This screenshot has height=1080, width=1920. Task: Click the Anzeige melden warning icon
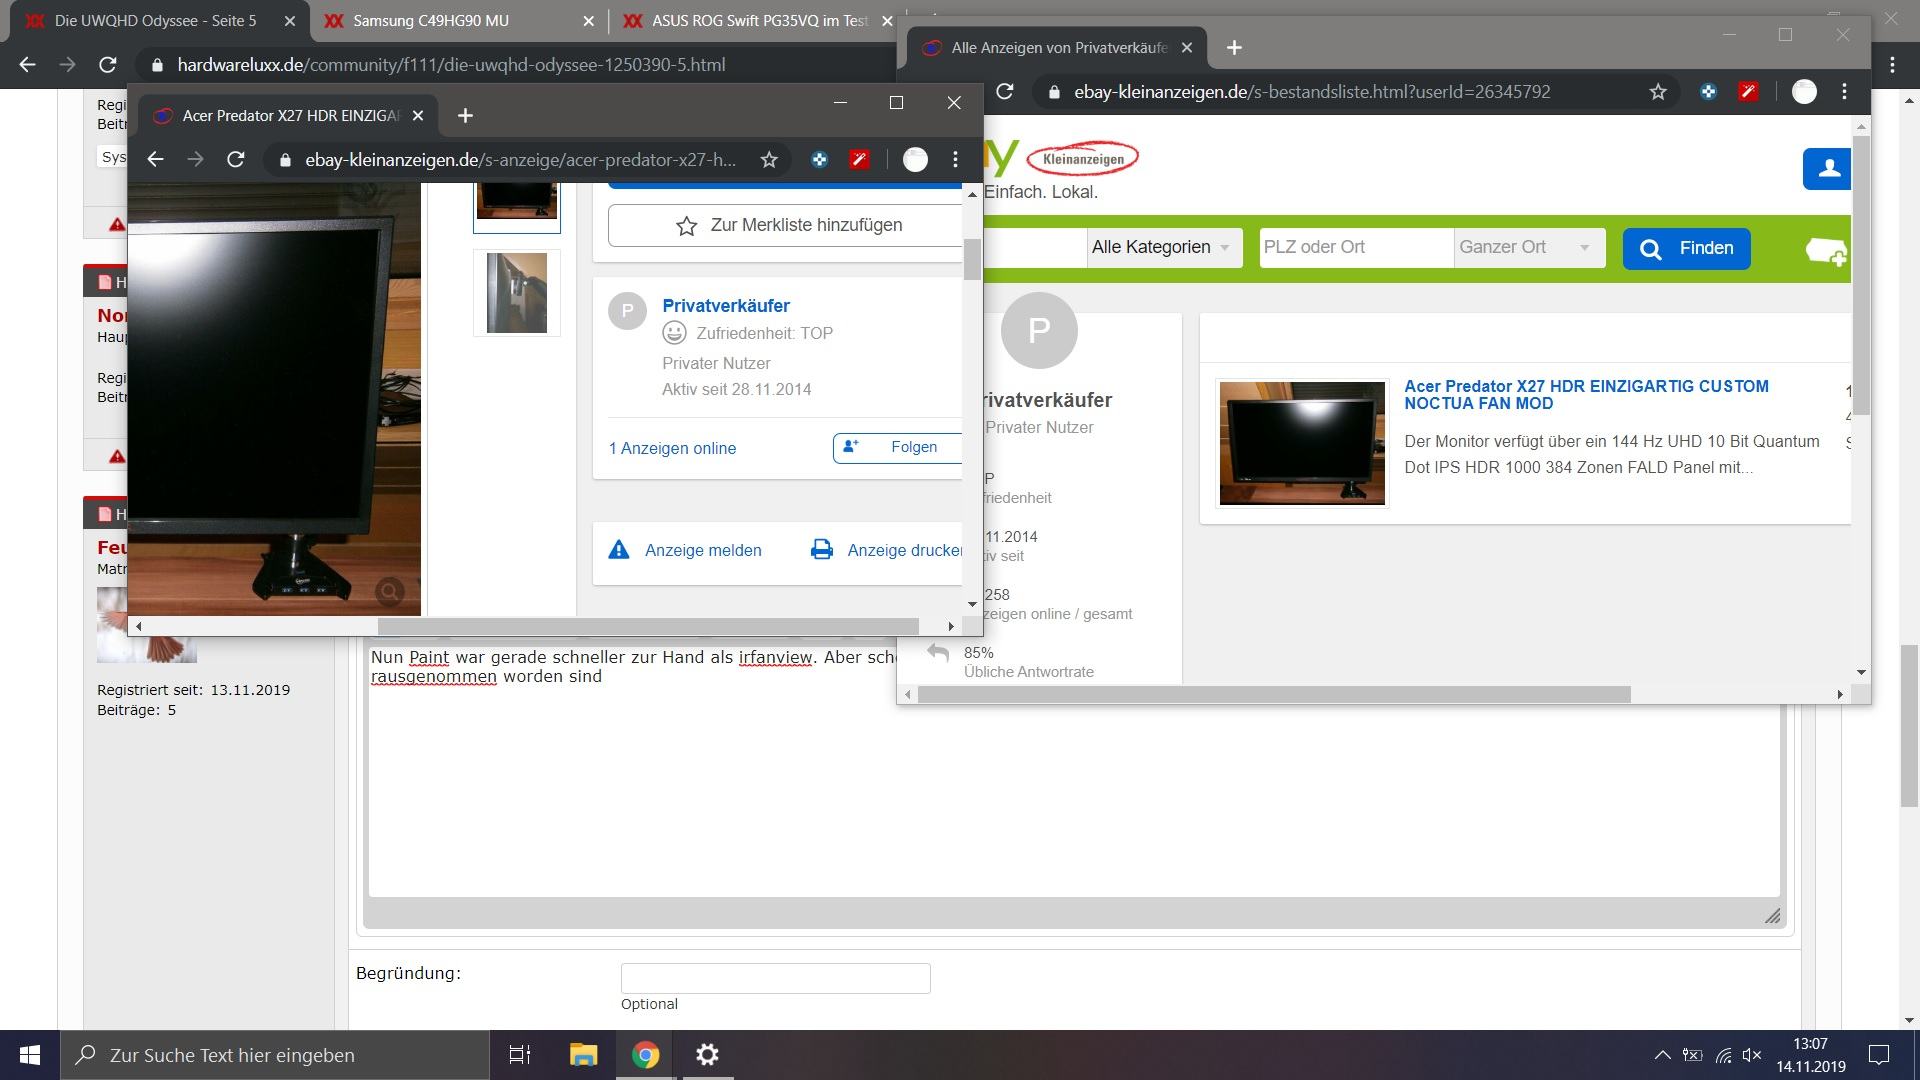click(619, 550)
